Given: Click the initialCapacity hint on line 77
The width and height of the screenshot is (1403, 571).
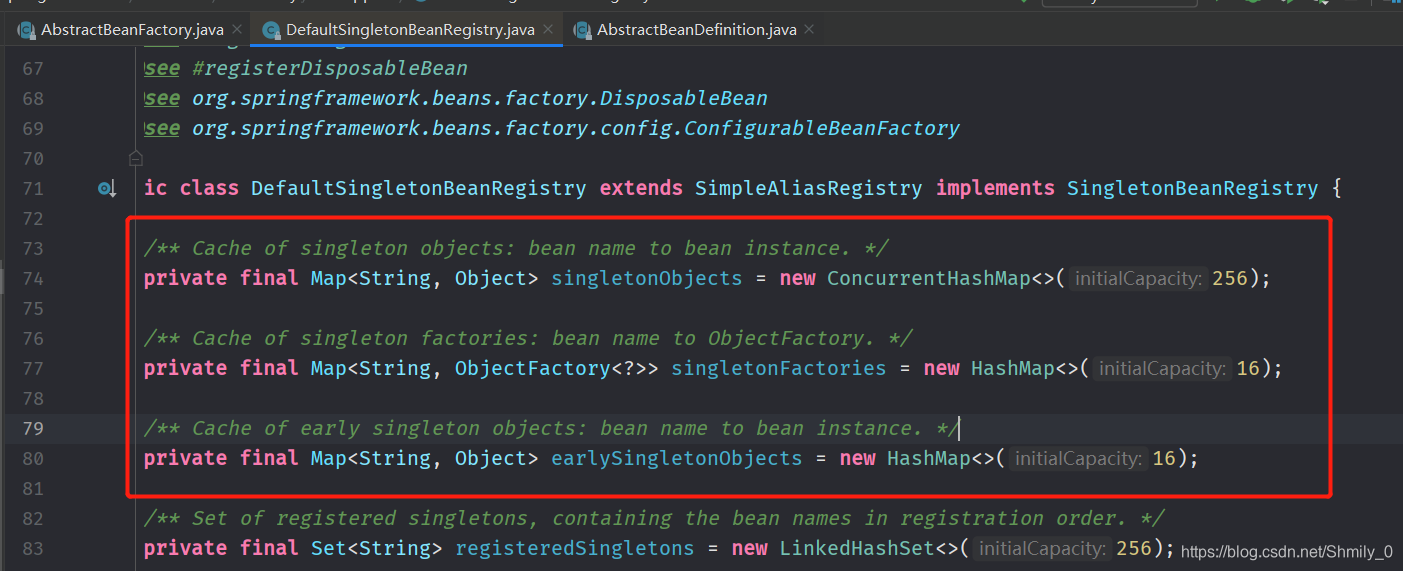Looking at the screenshot, I should point(1162,369).
